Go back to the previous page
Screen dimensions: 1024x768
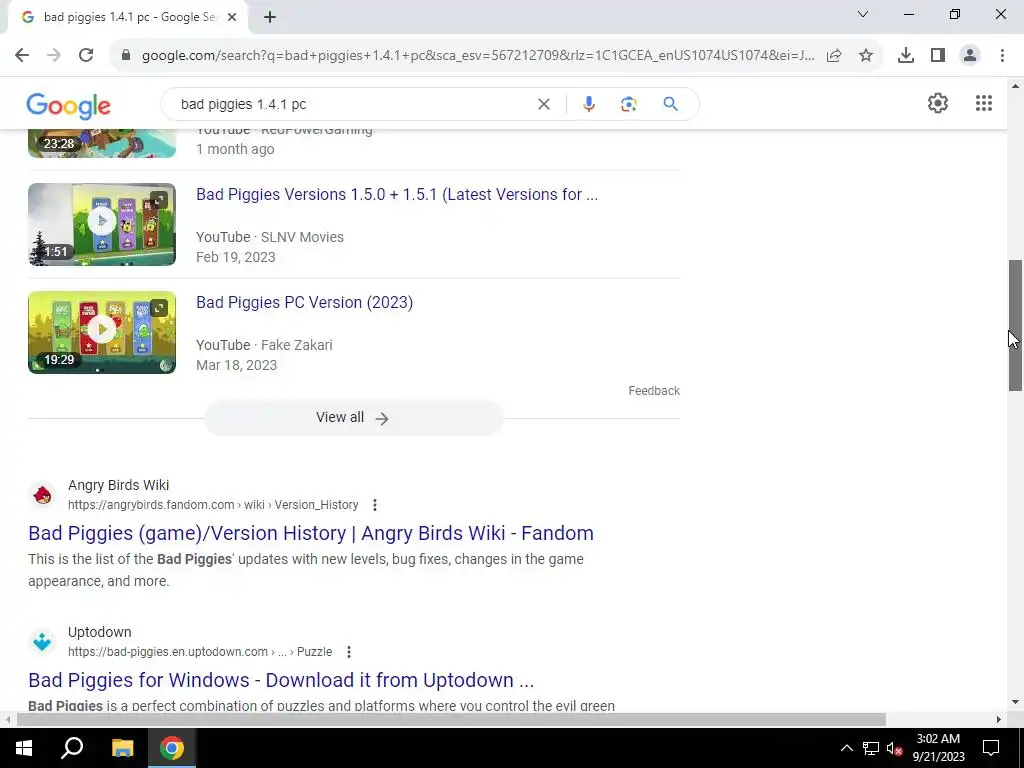[22, 56]
